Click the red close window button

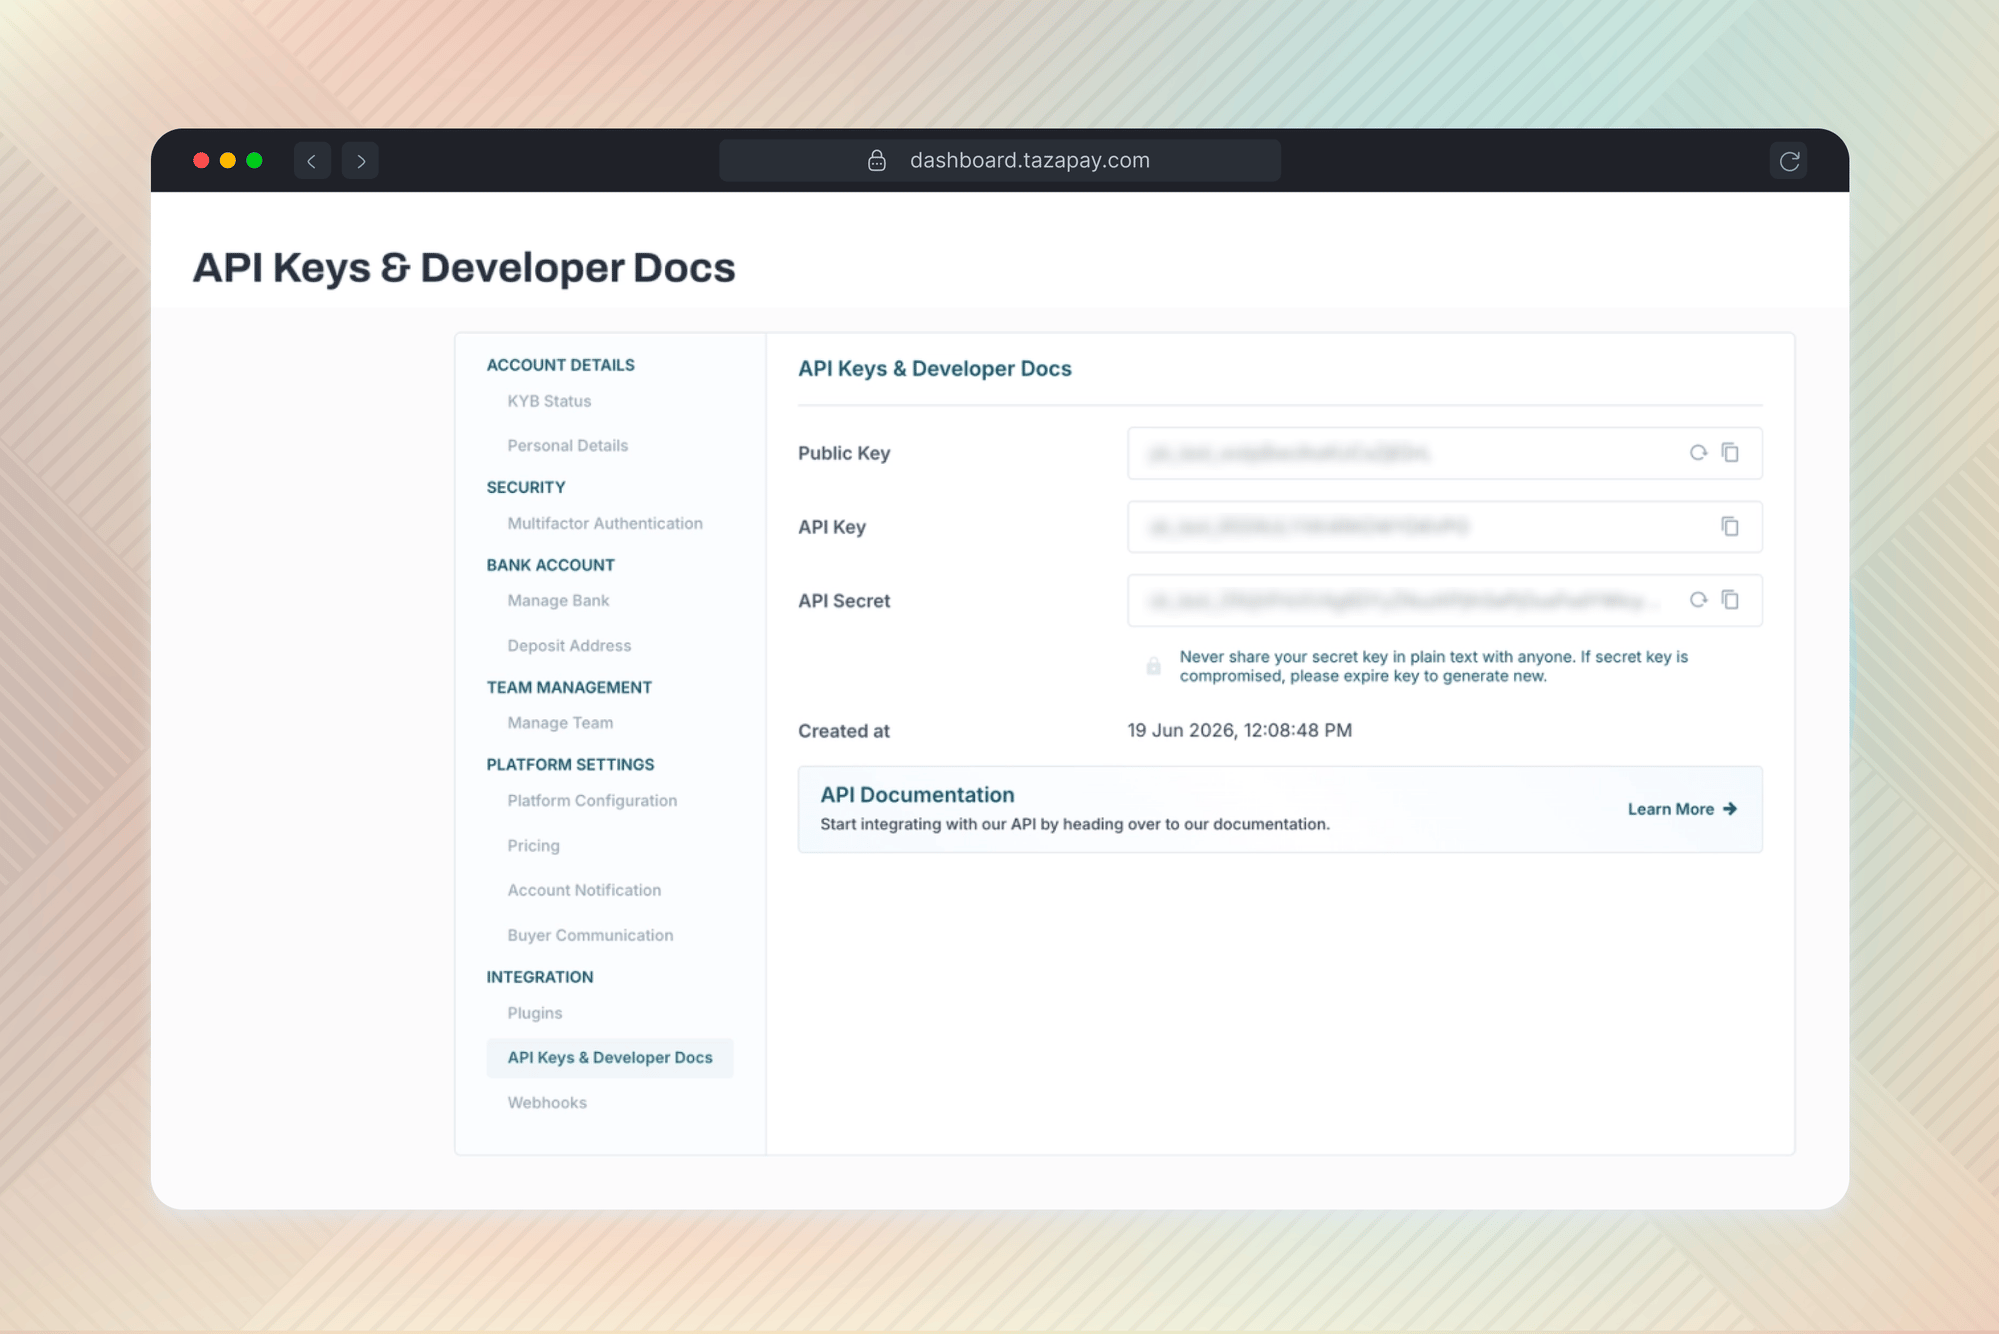(x=201, y=161)
